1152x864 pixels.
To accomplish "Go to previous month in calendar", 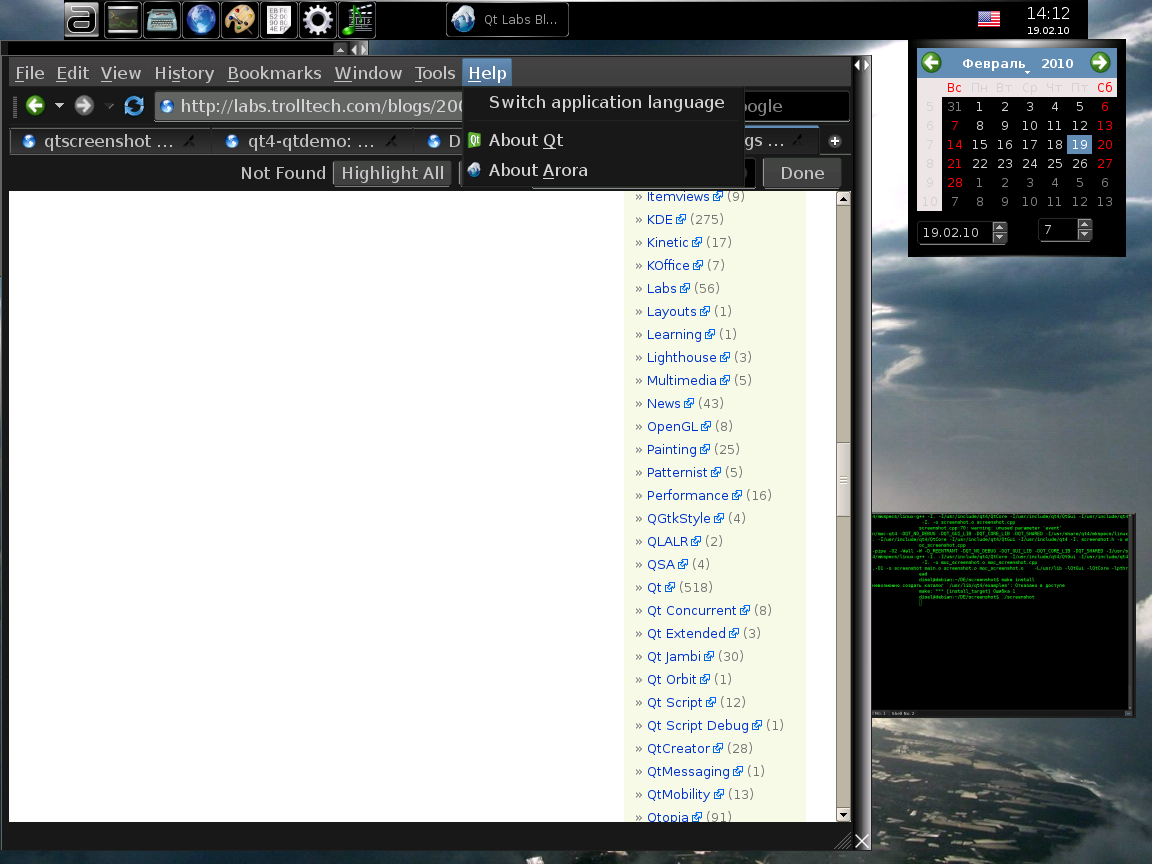I will (x=932, y=62).
